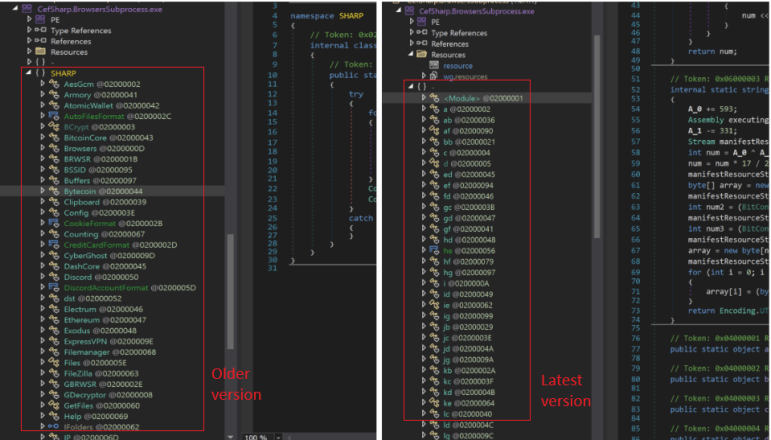Click the class icon beside Discord
Screen dimensions: 771x440
pos(54,277)
